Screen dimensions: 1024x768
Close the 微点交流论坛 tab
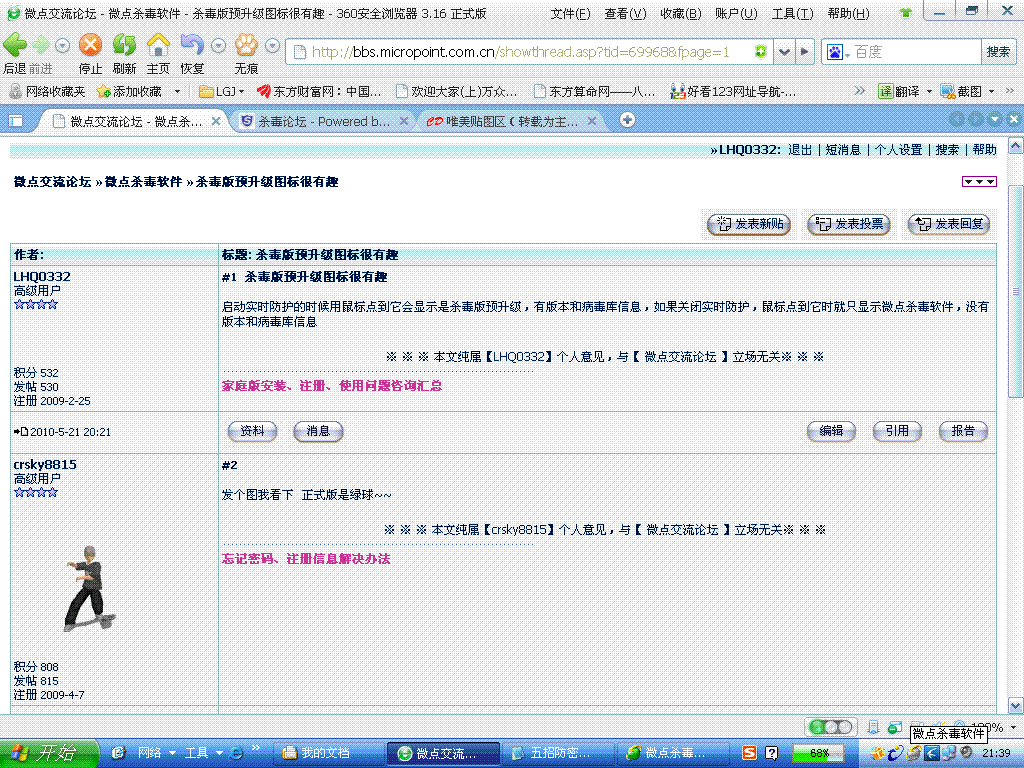[216, 121]
